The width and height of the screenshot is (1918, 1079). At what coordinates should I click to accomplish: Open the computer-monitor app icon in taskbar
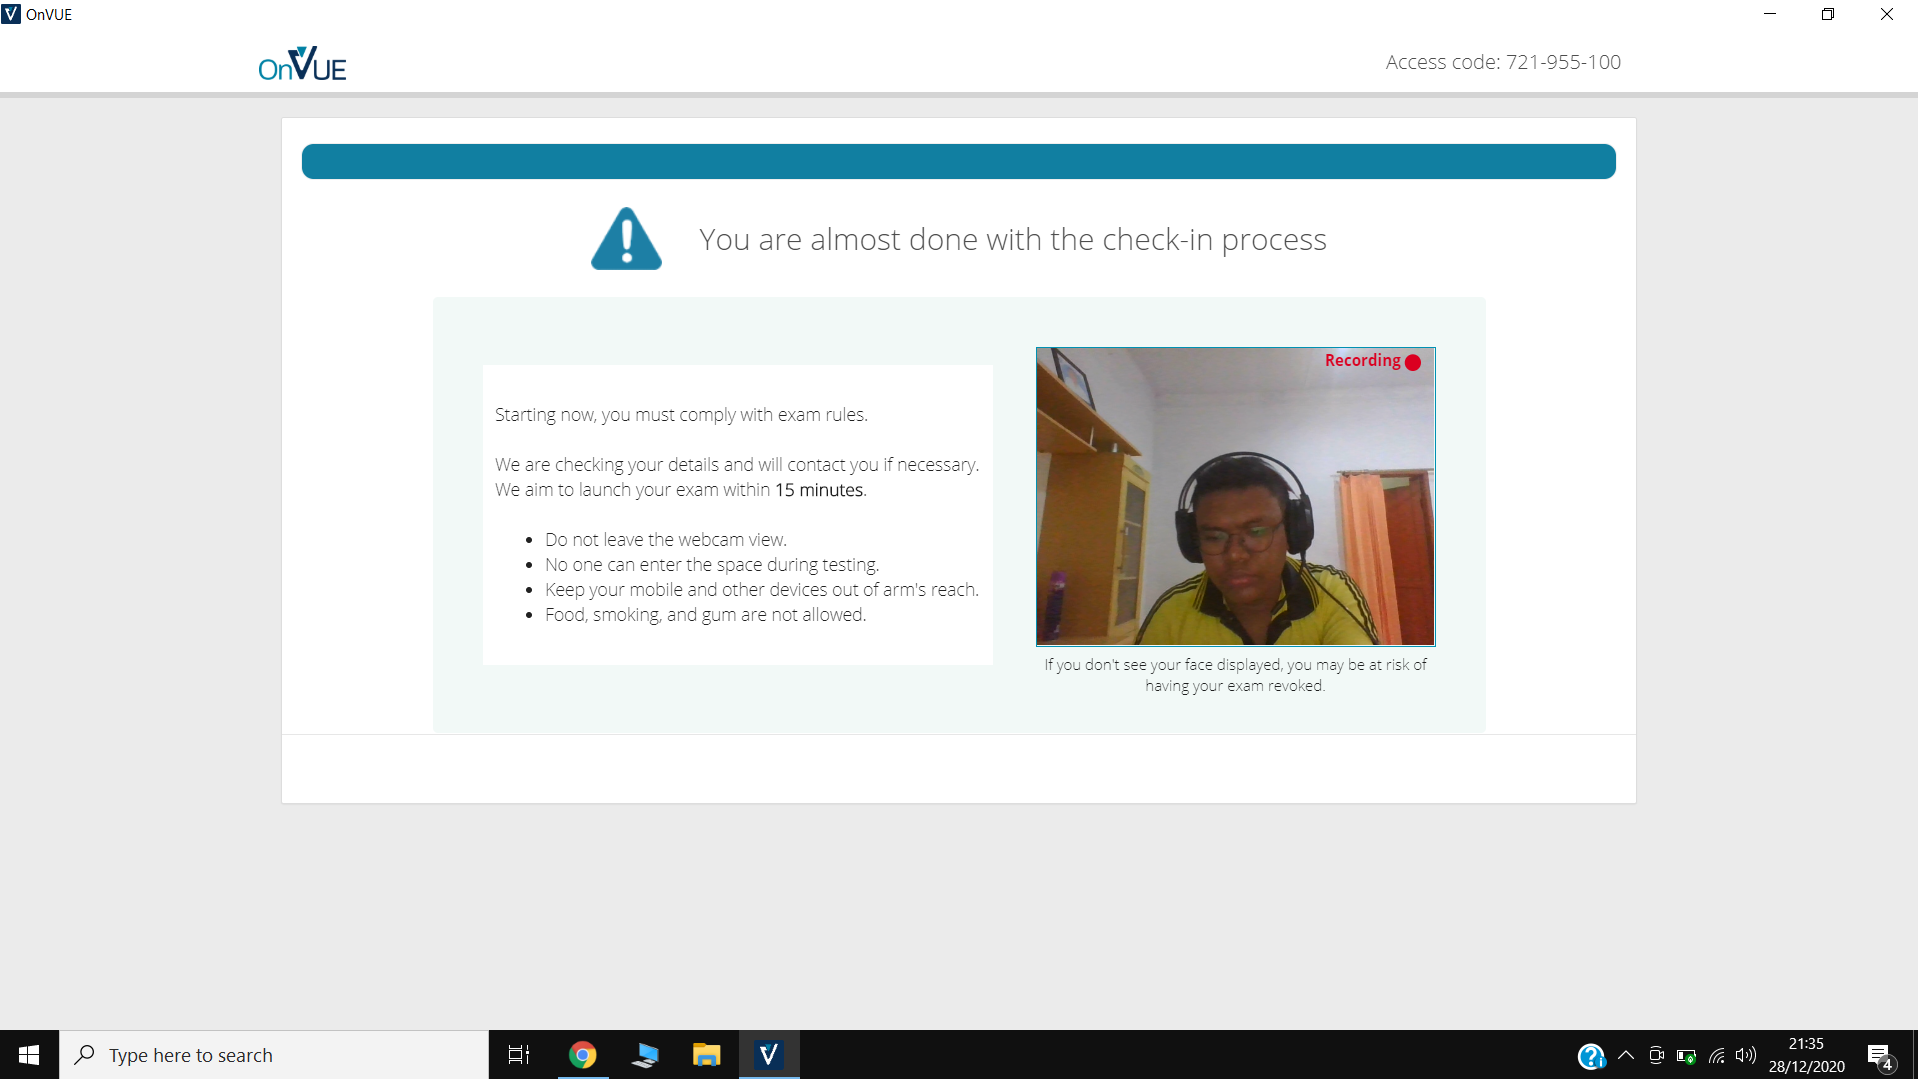point(645,1055)
